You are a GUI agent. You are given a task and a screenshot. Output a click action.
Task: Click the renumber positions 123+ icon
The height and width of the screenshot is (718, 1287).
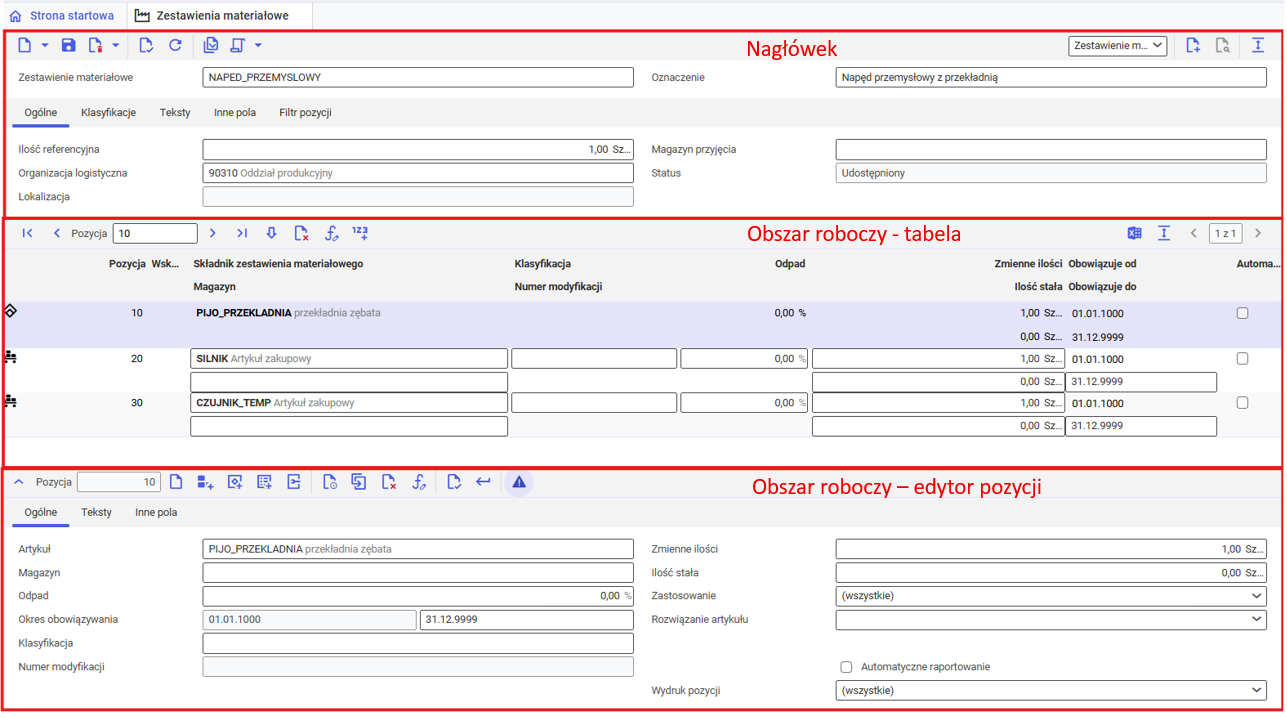tap(360, 233)
